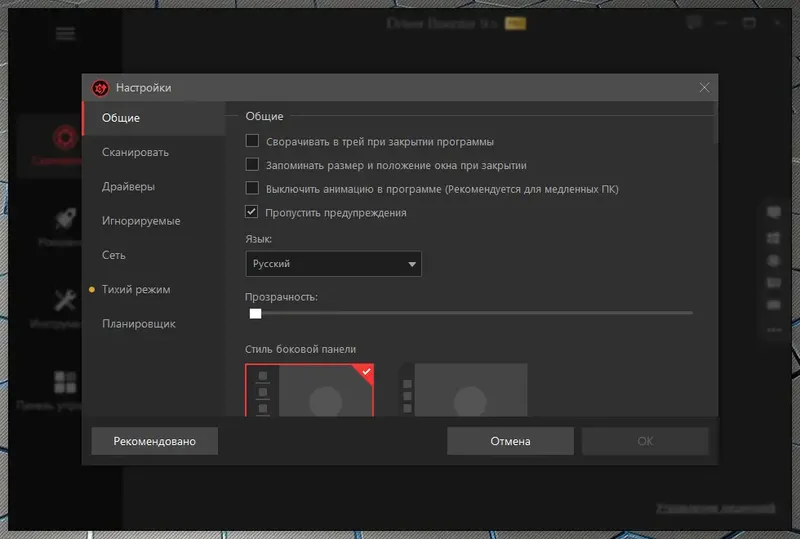Image resolution: width=800 pixels, height=539 pixels.
Task: Open the Язык dropdown showing Русский
Action: (333, 264)
